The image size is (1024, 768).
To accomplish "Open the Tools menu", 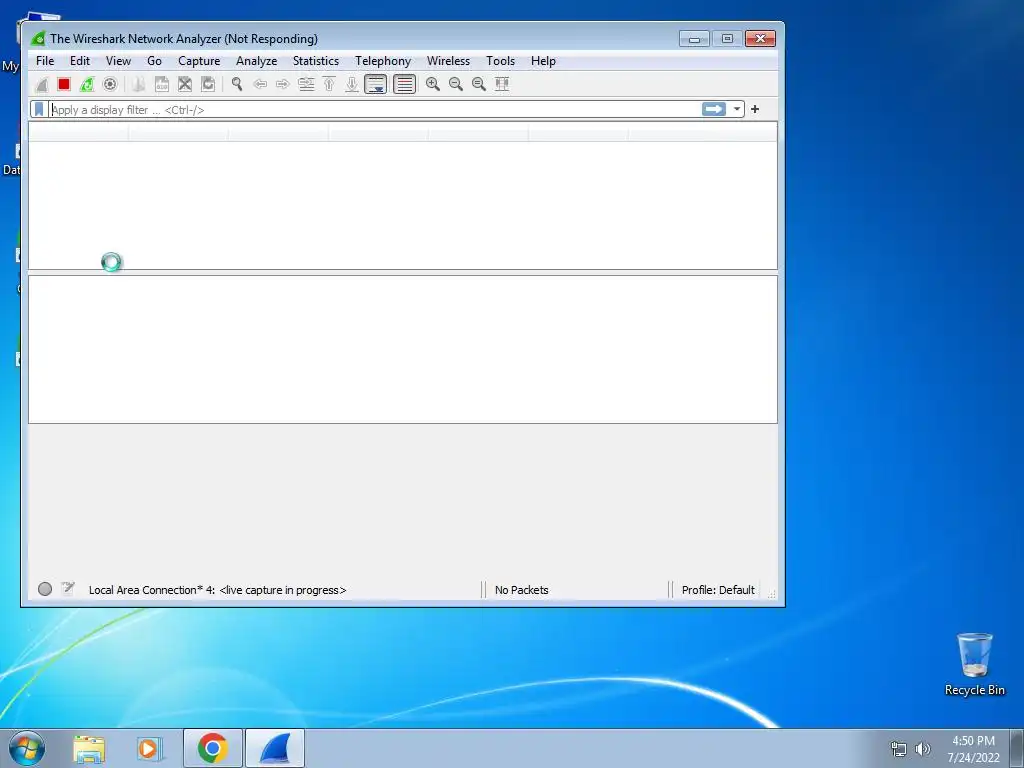I will tap(500, 61).
